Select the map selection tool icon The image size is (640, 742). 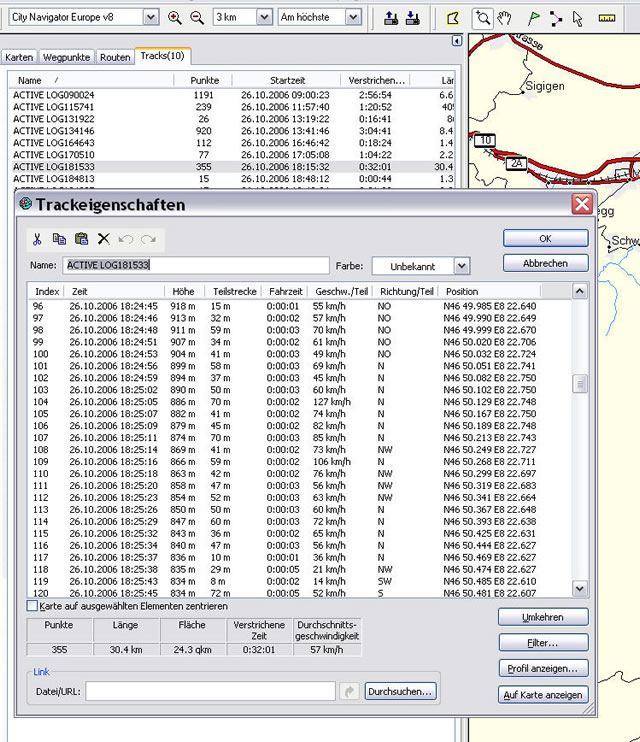point(453,18)
